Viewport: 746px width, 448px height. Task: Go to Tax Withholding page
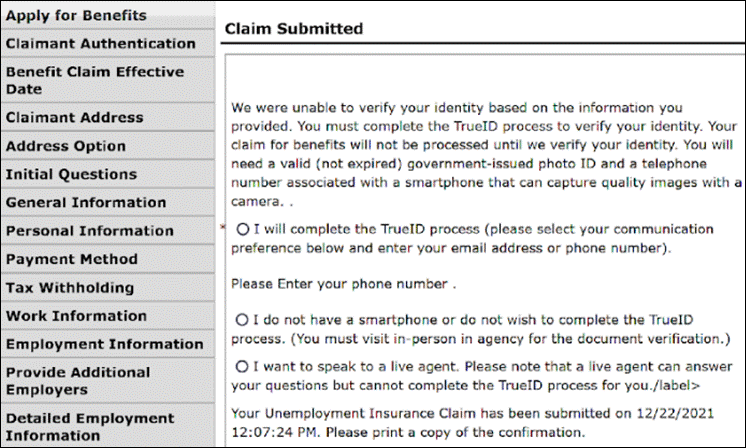pyautogui.click(x=70, y=288)
